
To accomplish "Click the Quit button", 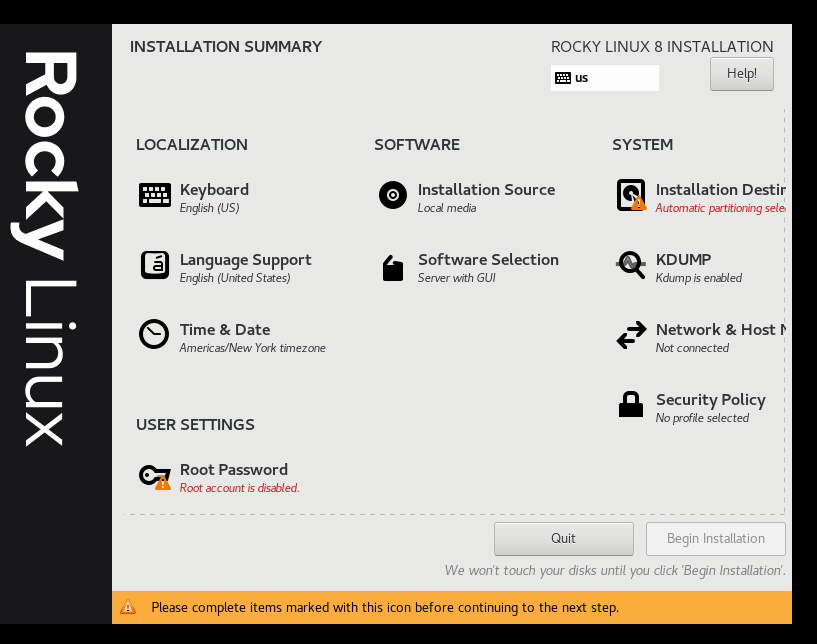I will coord(564,539).
